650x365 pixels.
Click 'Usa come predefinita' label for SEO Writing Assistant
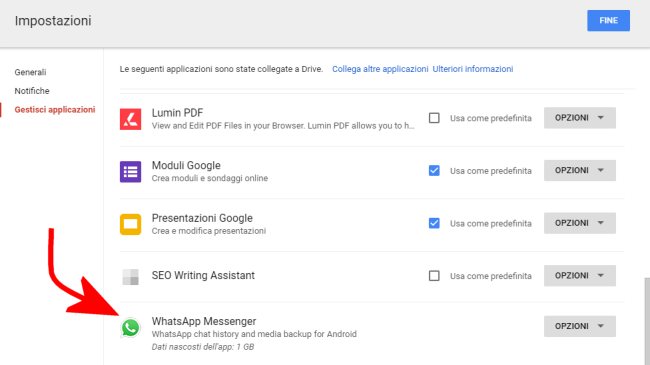[x=491, y=276]
